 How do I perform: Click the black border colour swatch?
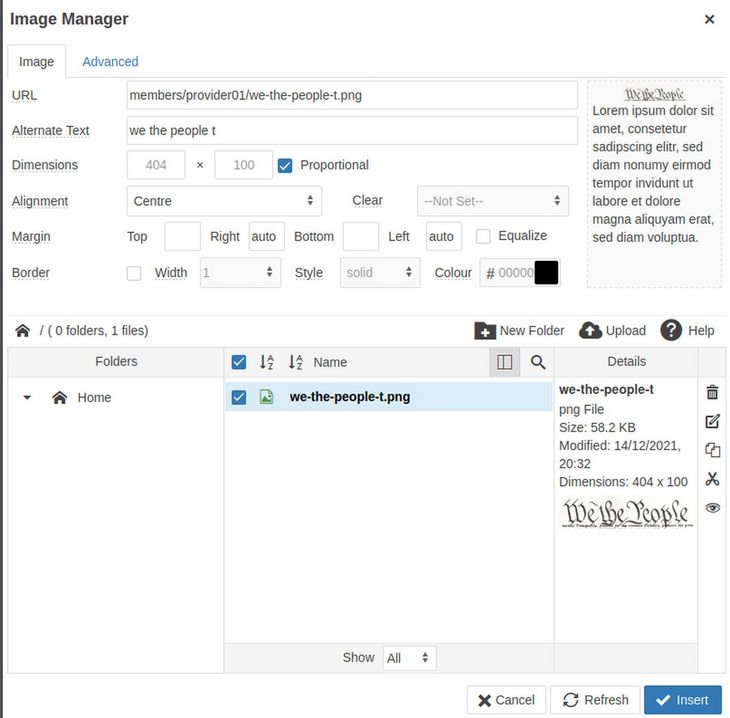point(546,273)
